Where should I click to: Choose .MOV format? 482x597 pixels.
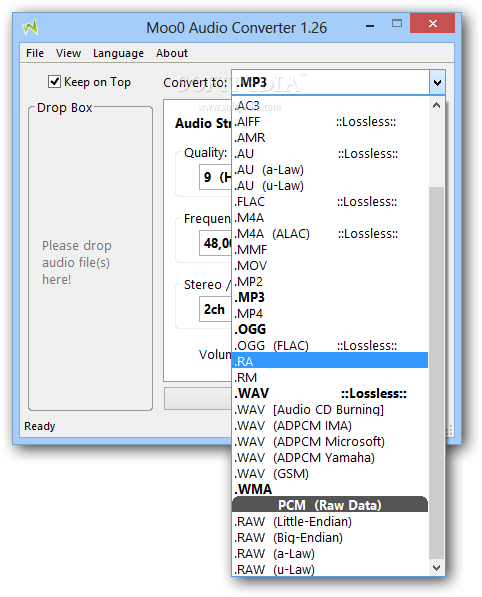[x=330, y=265]
